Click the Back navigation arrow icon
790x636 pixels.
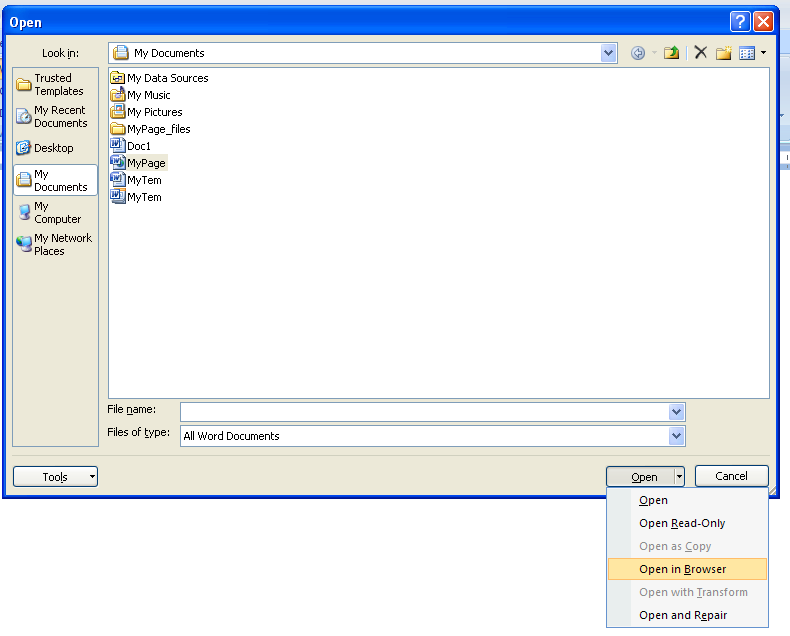click(638, 53)
